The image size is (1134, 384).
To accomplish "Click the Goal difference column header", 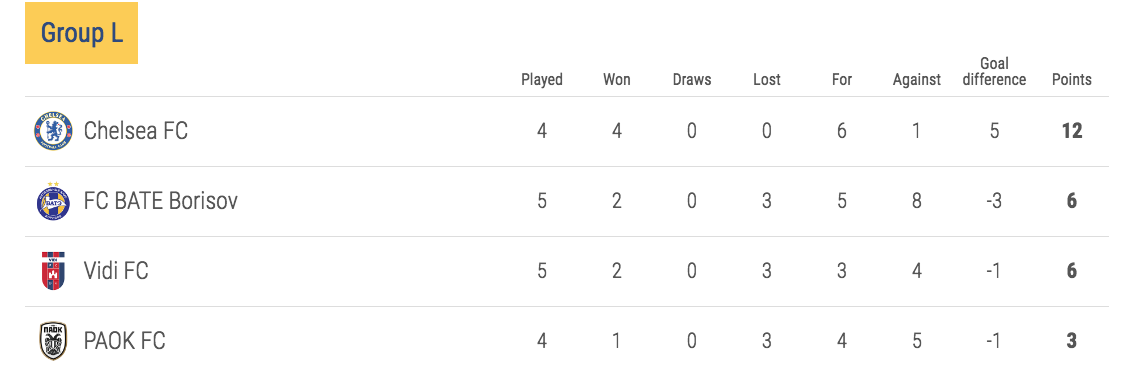I will point(994,72).
